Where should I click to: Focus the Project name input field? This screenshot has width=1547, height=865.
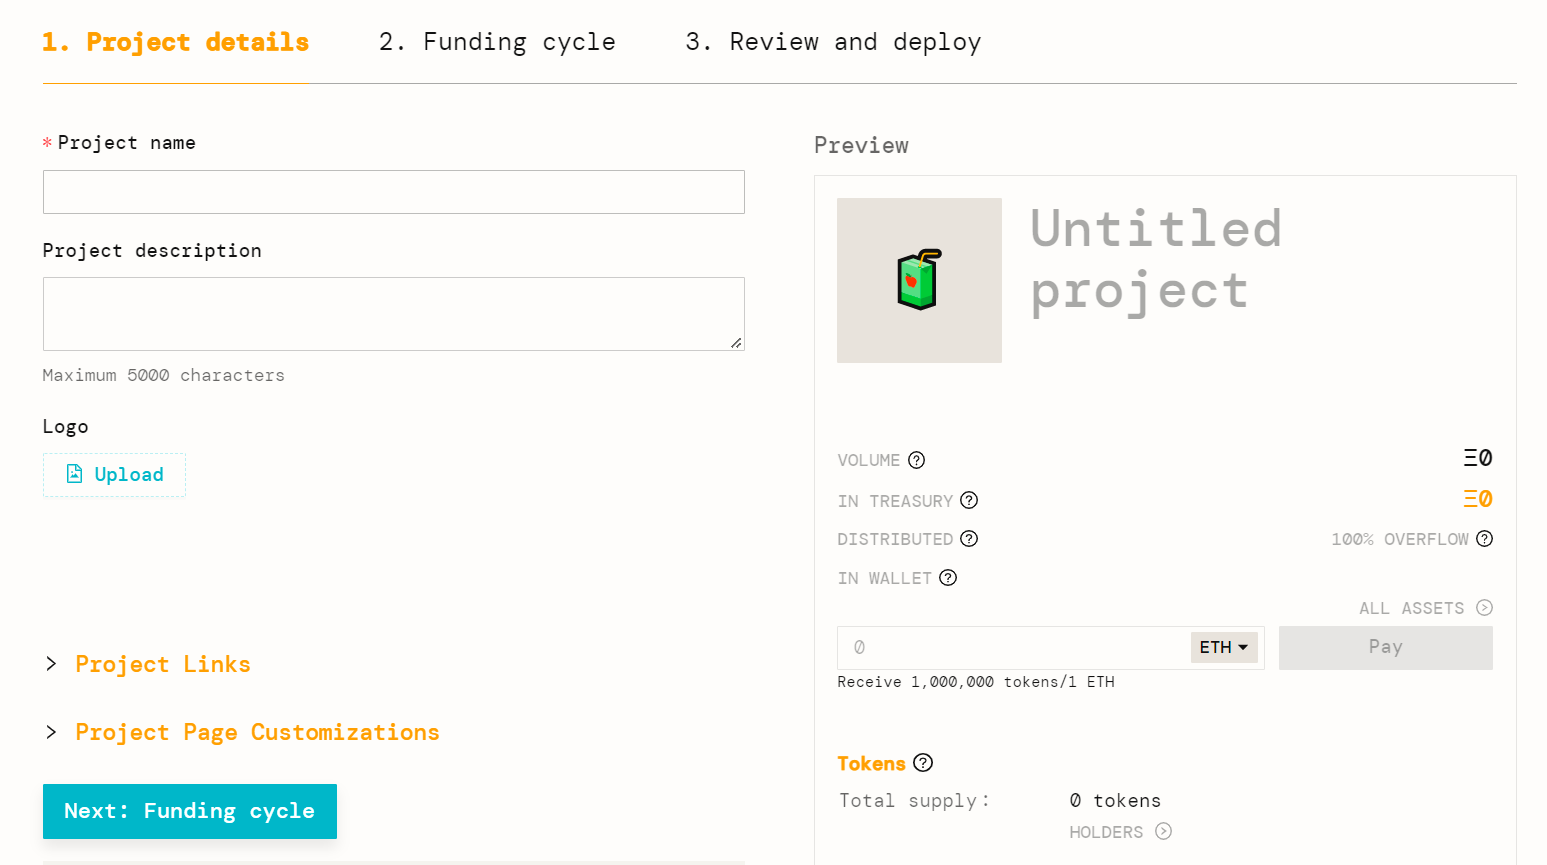click(x=393, y=192)
